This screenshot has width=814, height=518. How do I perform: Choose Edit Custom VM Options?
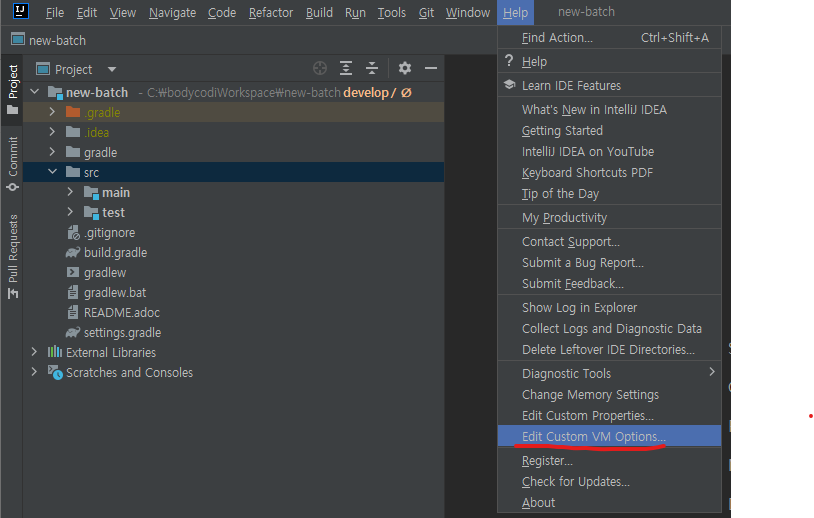coord(609,436)
